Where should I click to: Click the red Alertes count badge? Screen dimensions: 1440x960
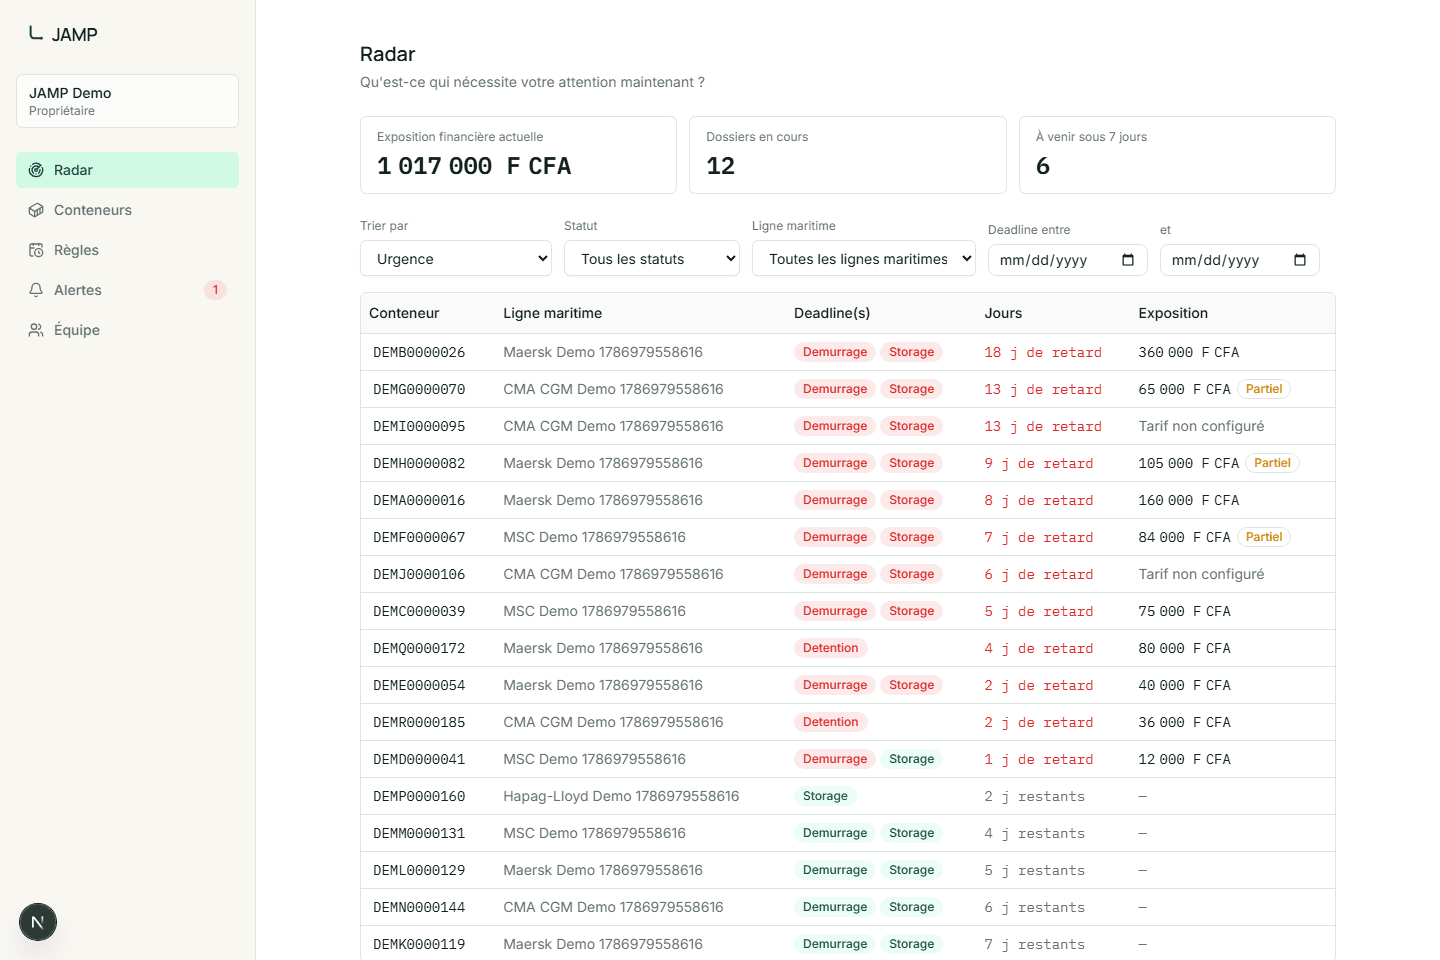(215, 290)
